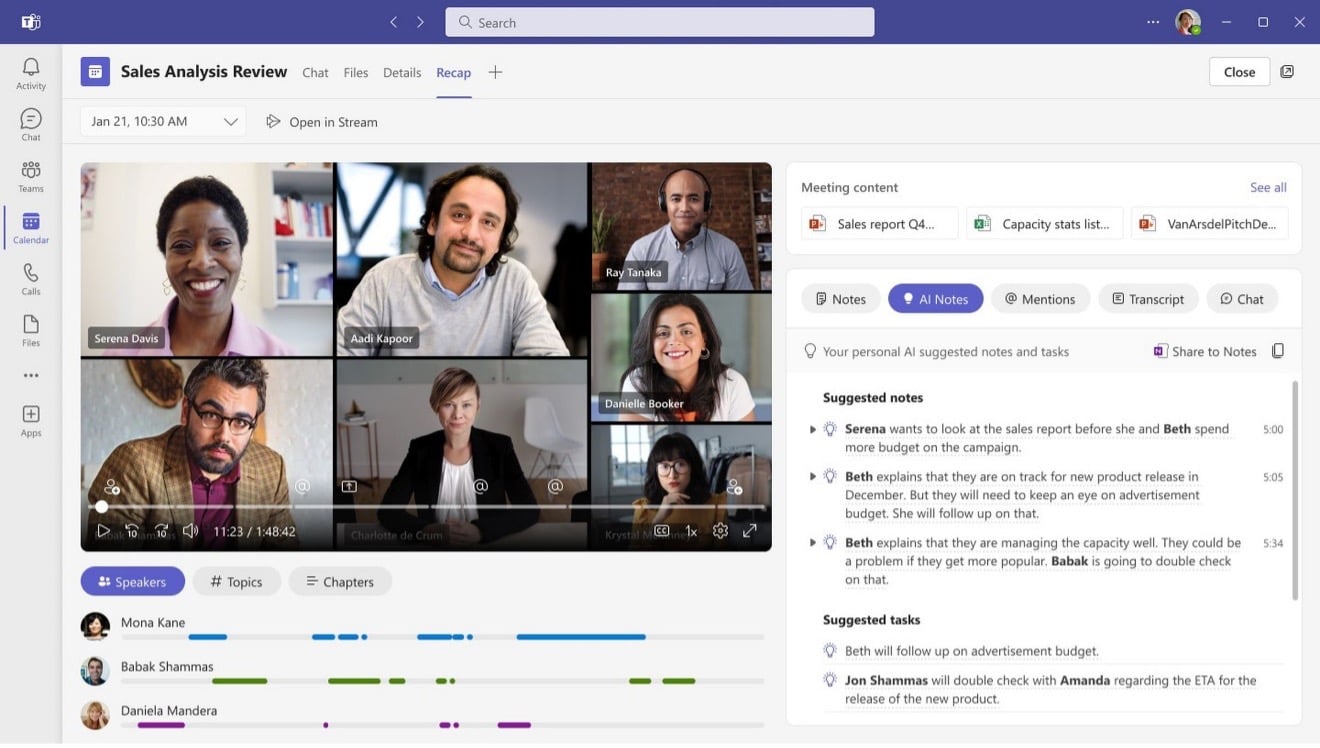The height and width of the screenshot is (748, 1320).
Task: Open video settings gear
Action: (720, 531)
